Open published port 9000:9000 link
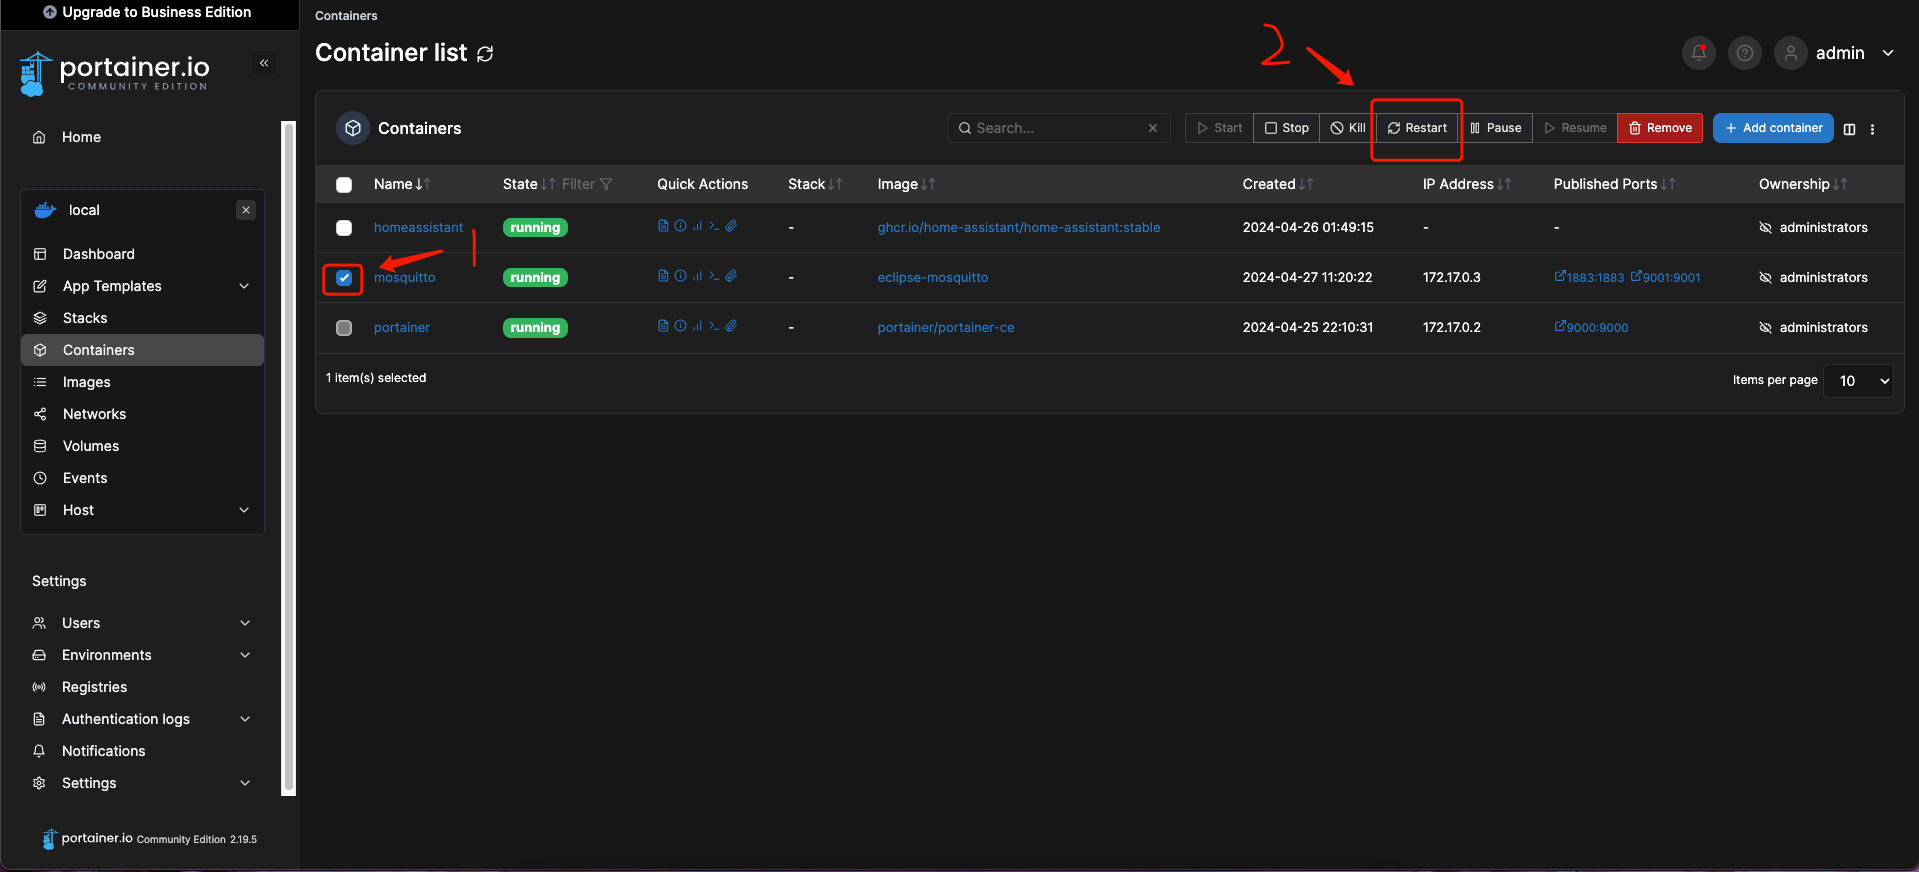 (x=1591, y=327)
